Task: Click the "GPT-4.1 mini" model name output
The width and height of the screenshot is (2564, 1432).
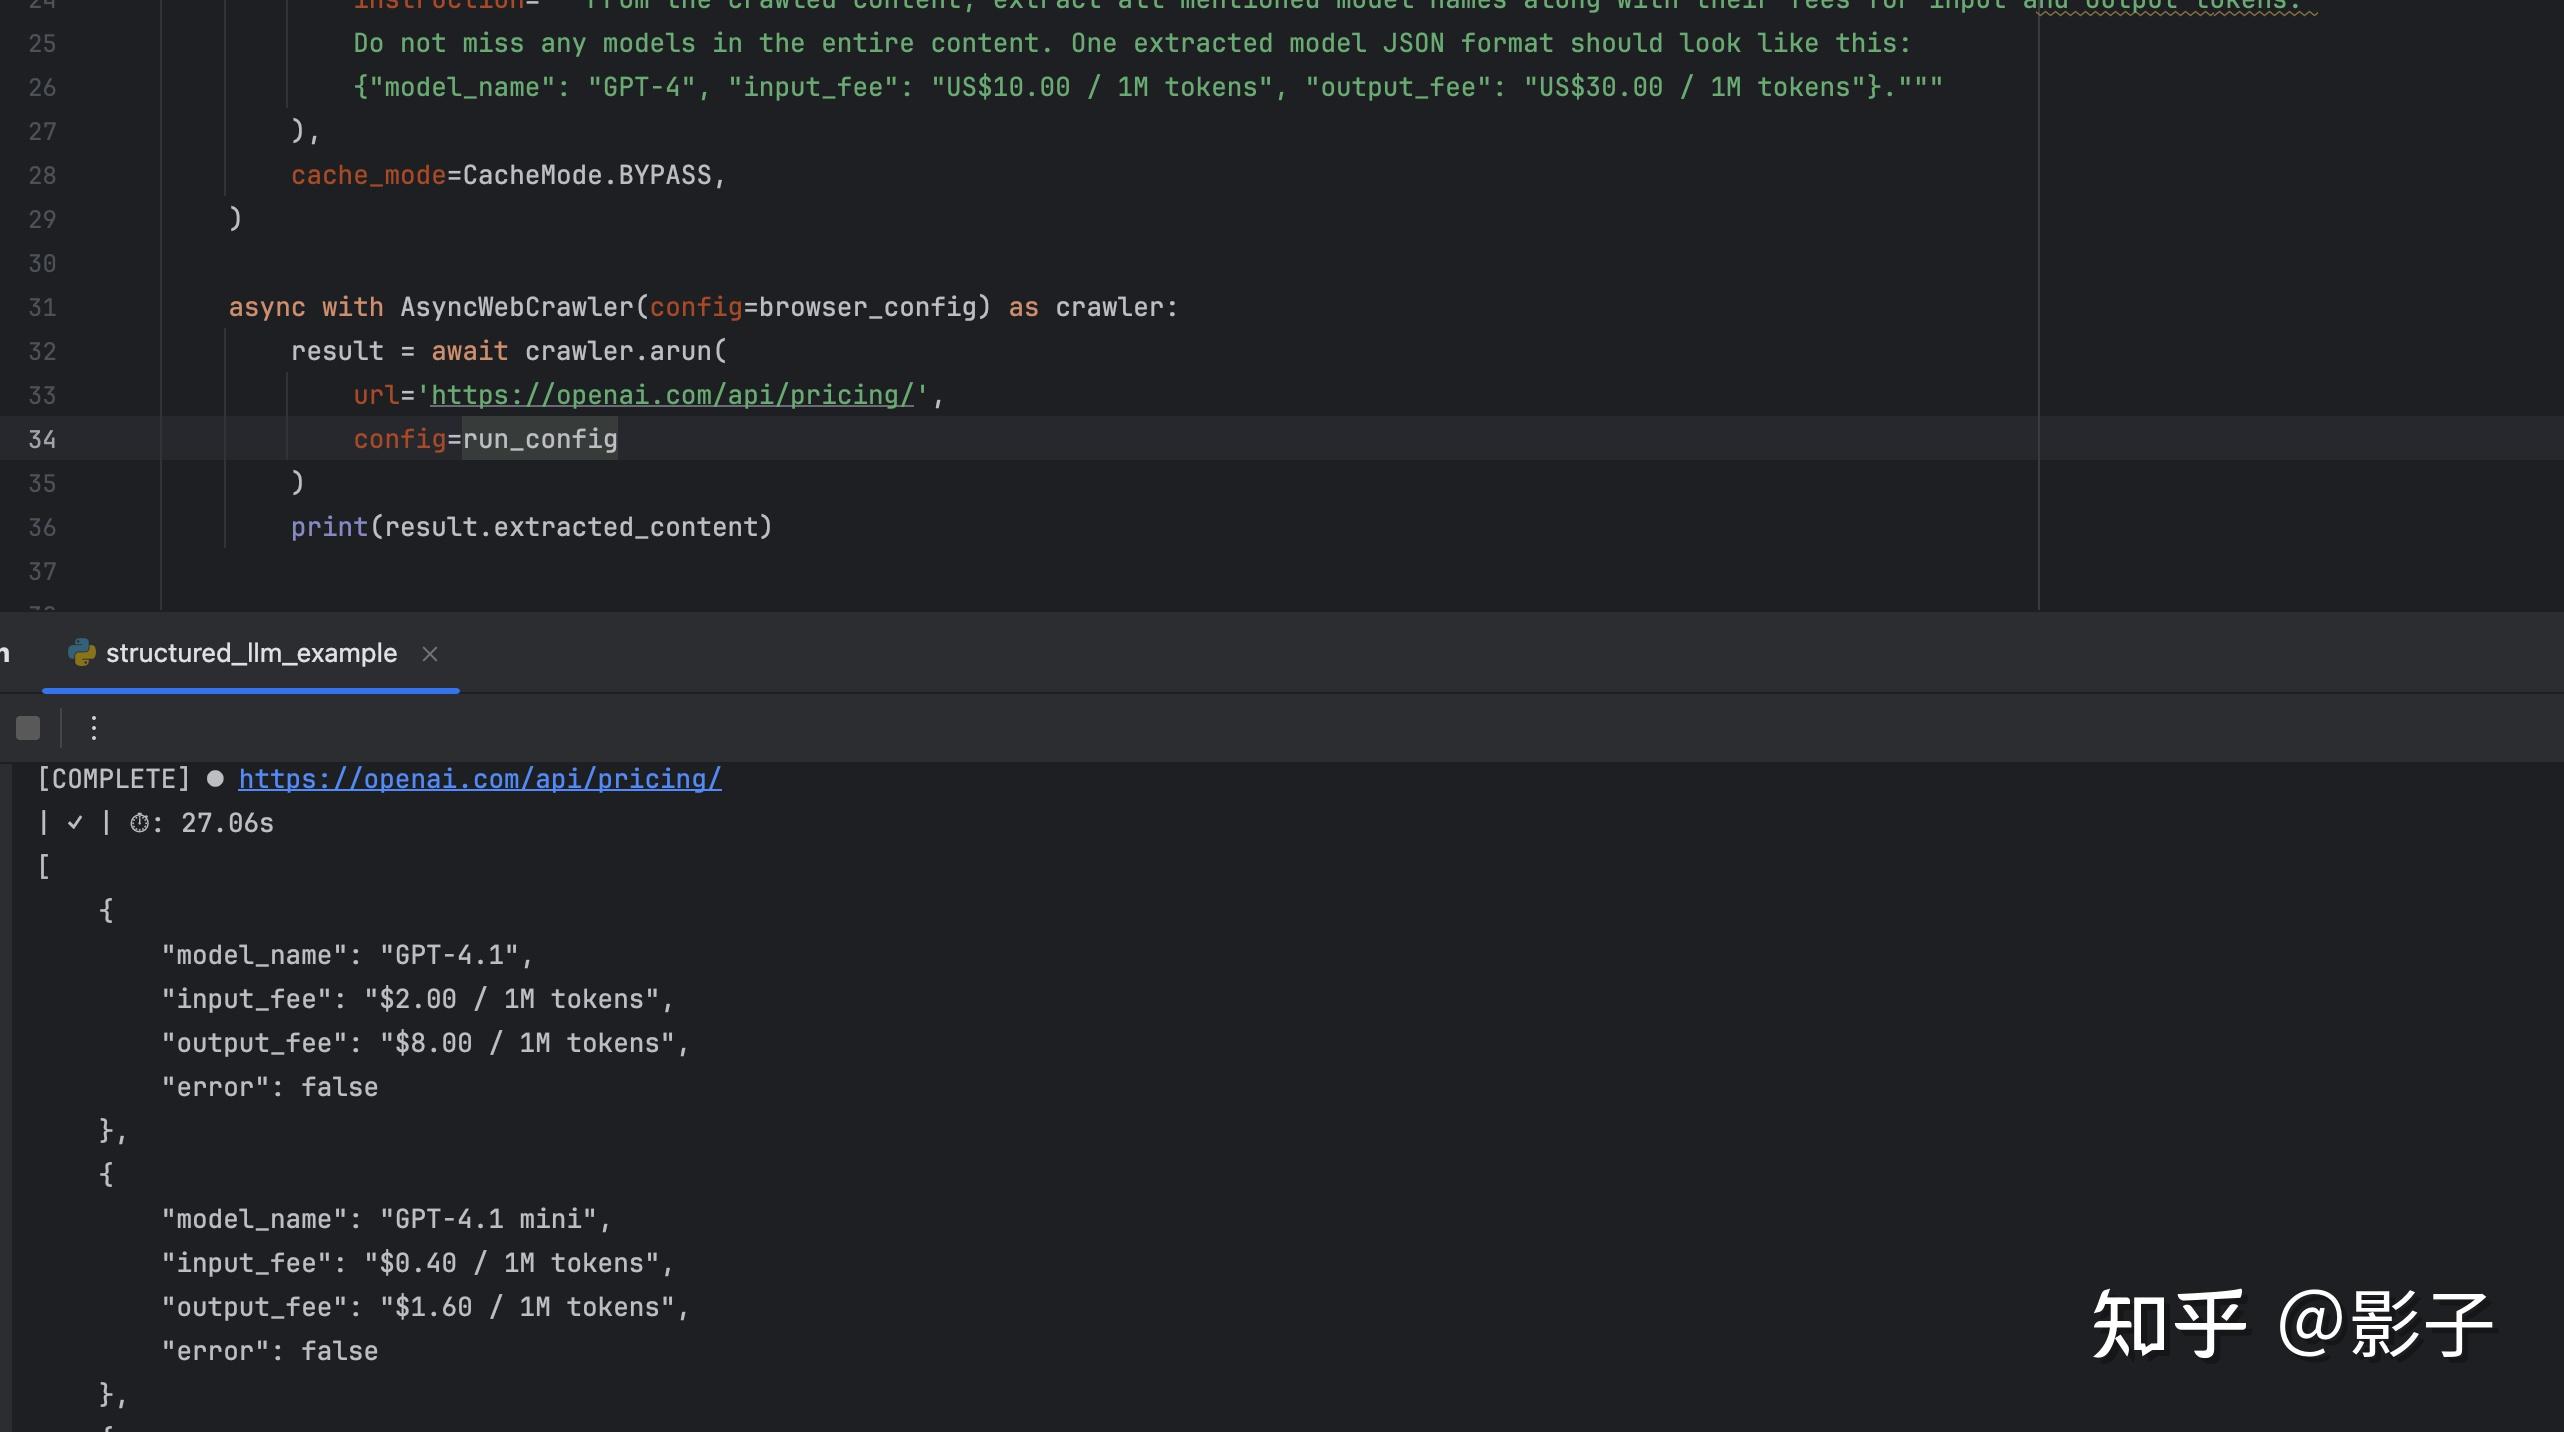Action: [488, 1219]
